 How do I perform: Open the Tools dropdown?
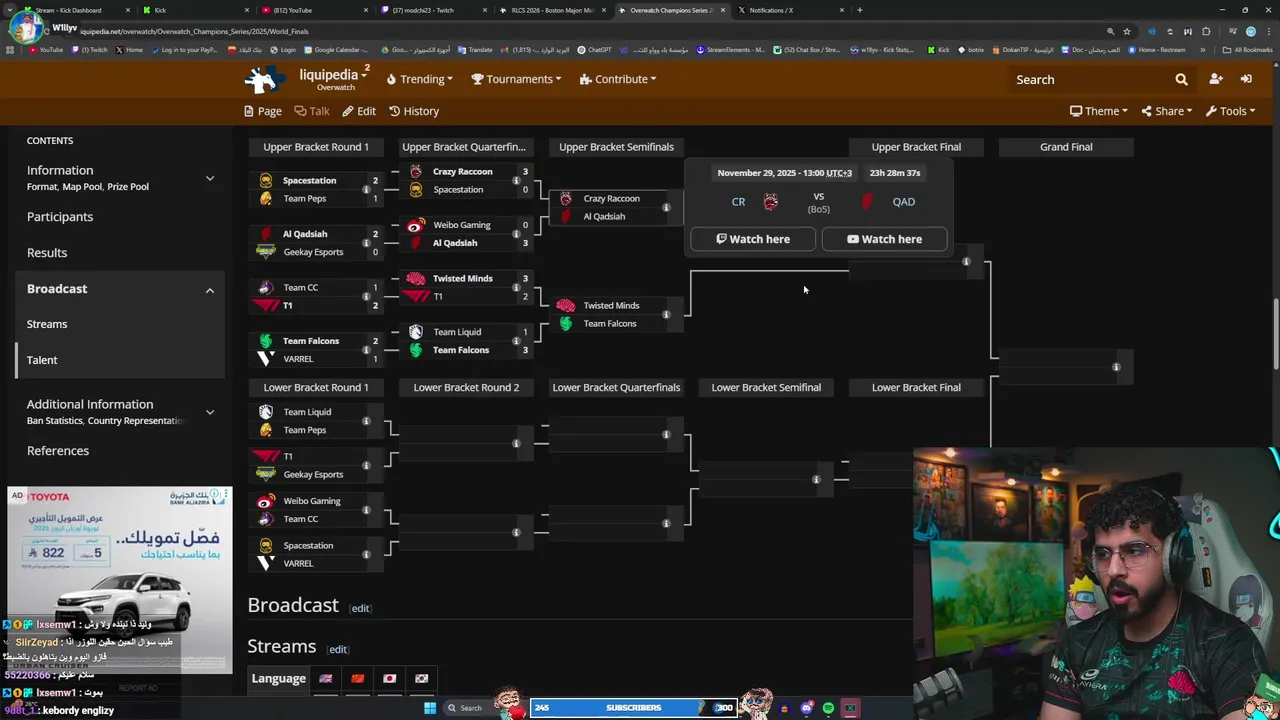tap(1230, 111)
